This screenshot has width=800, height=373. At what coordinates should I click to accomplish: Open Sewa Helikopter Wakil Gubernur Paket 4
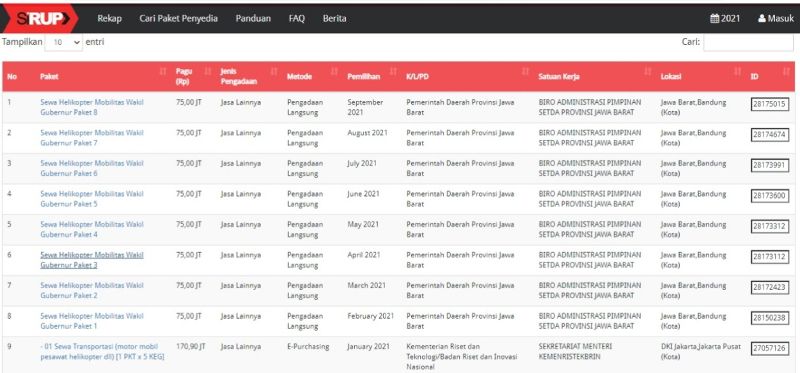(x=92, y=229)
